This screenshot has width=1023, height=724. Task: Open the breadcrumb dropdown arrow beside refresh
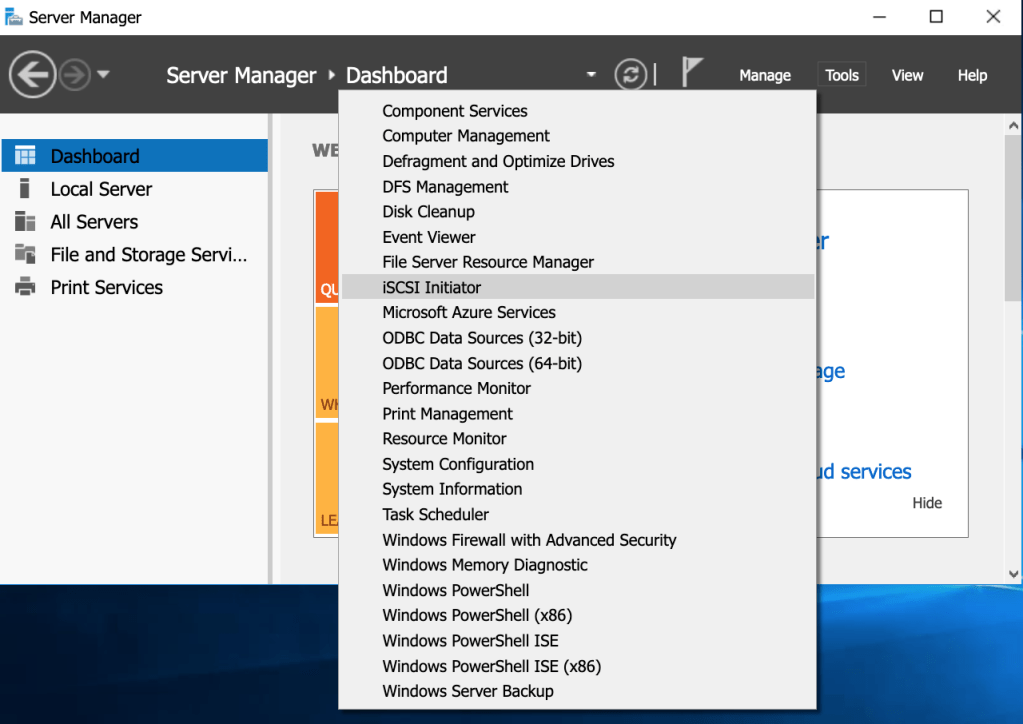pos(591,75)
